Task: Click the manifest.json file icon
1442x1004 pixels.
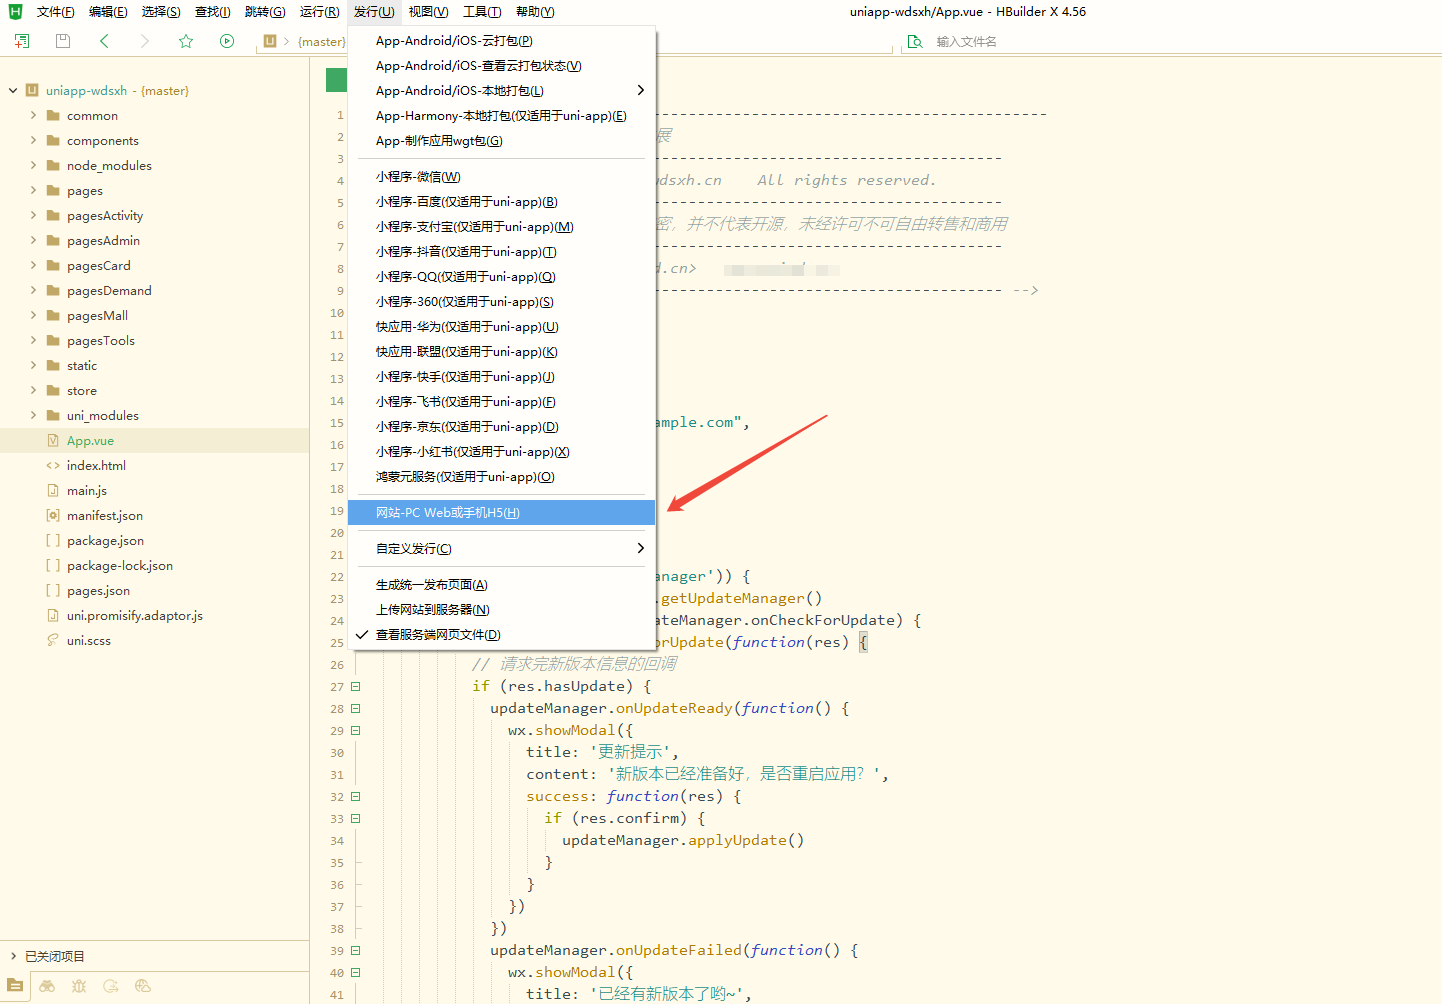Action: (x=53, y=515)
